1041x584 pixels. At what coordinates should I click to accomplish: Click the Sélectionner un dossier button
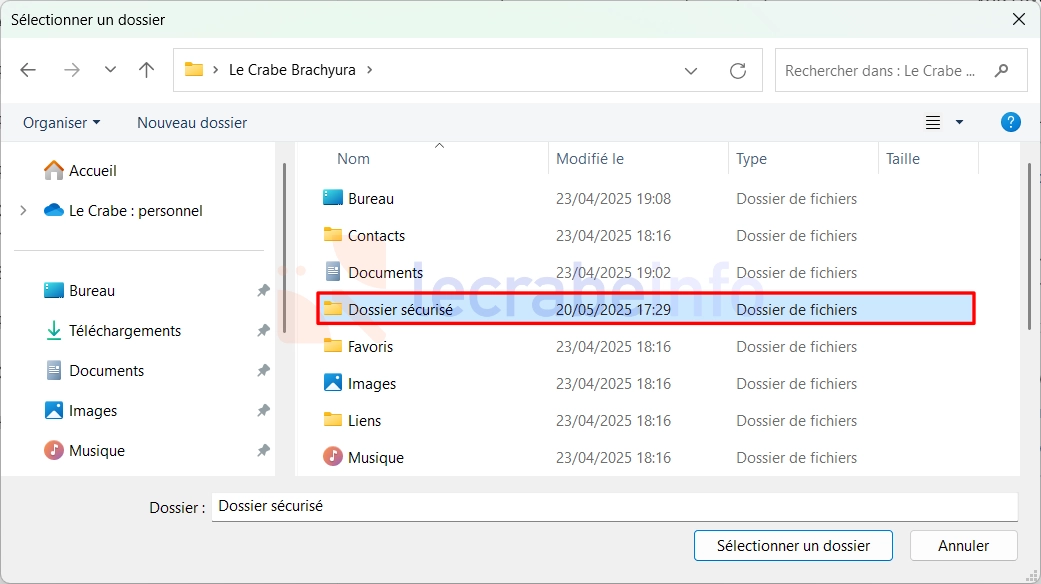(793, 546)
